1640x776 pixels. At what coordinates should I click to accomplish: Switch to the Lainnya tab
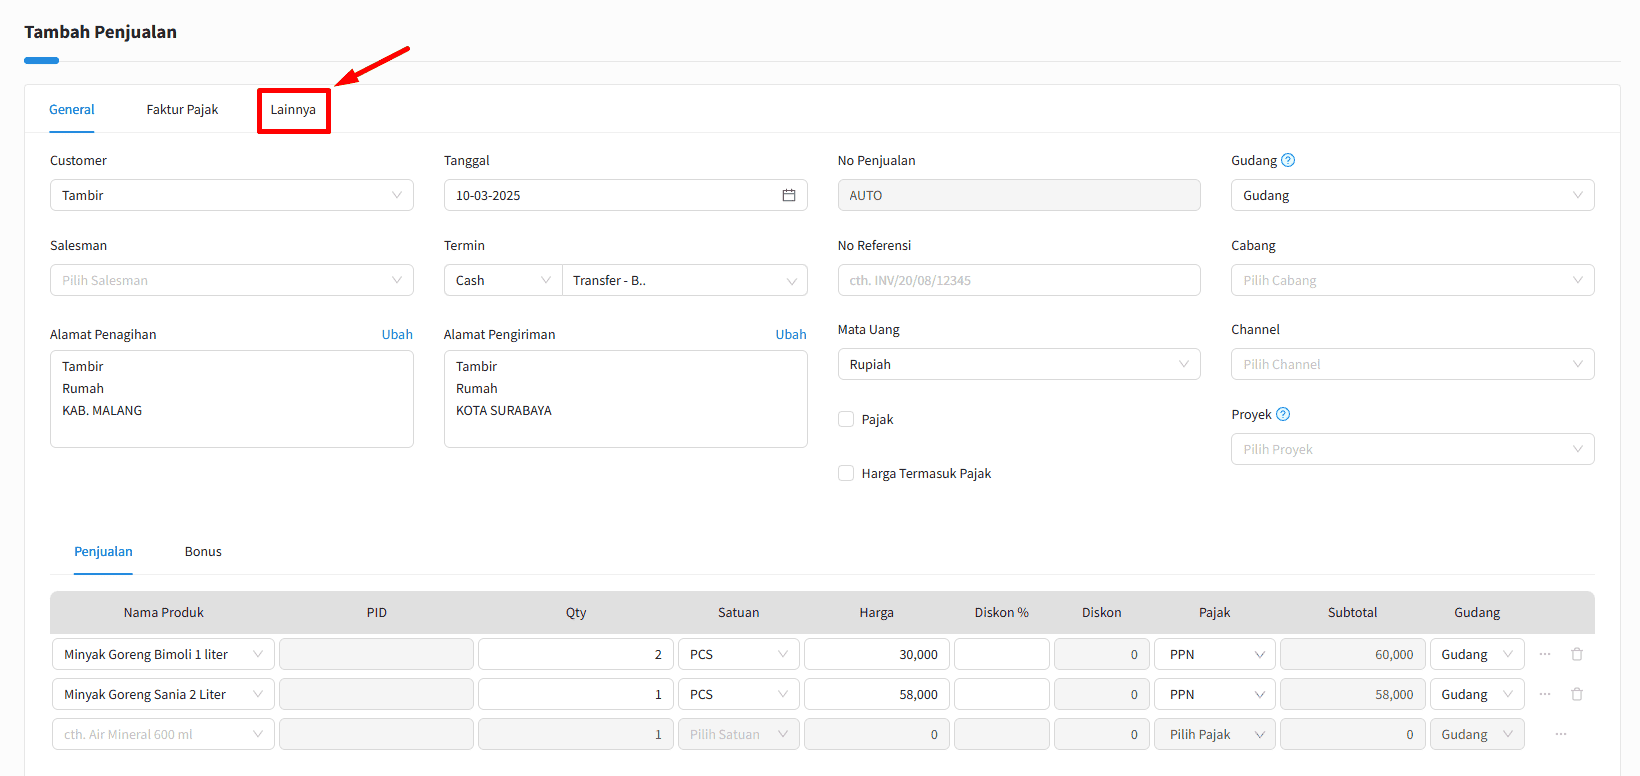(293, 110)
